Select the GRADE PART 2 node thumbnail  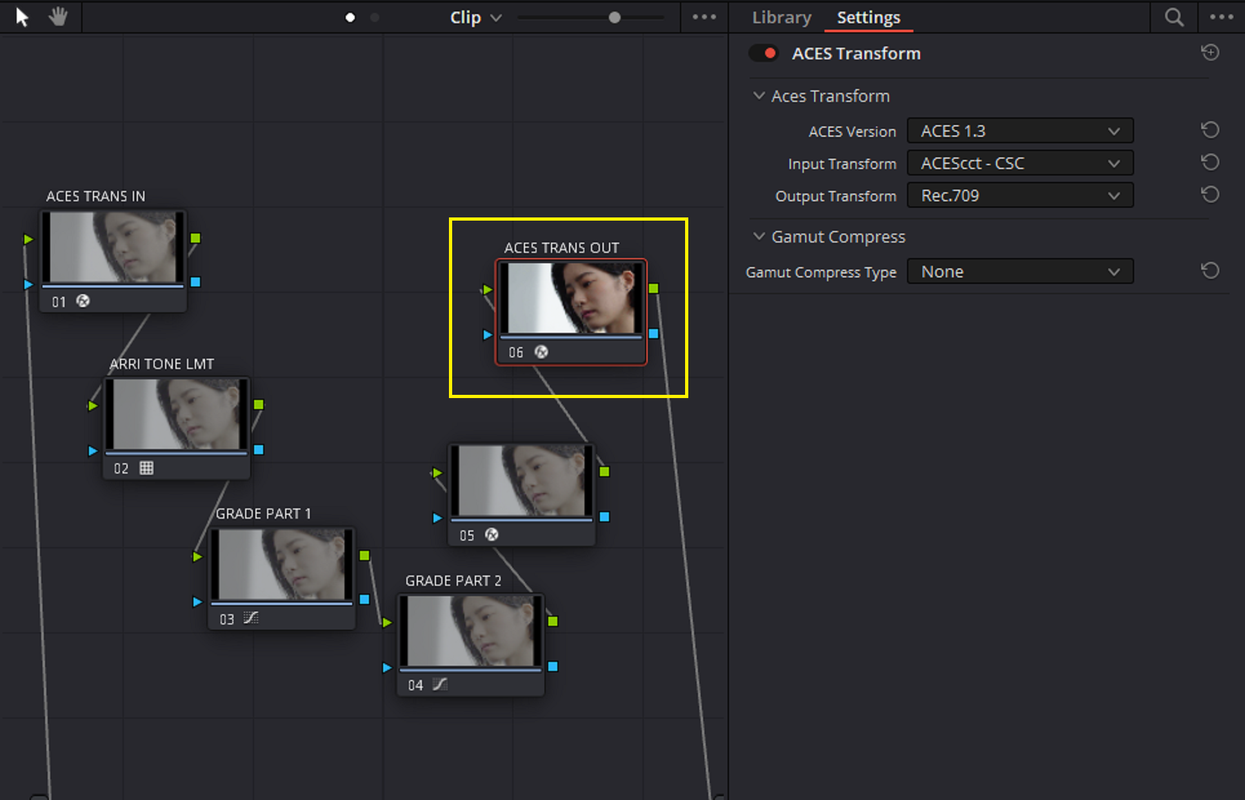[471, 632]
